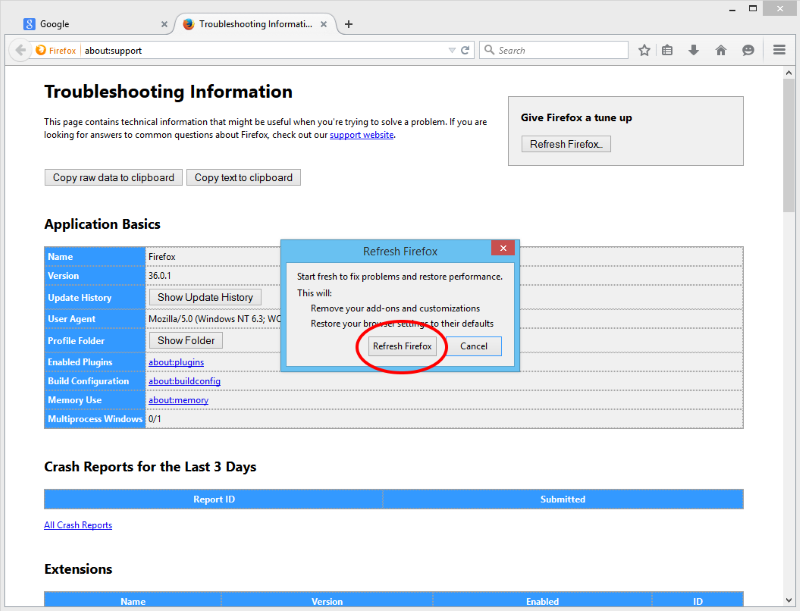
Task: Click the Submitted column header
Action: 563,499
